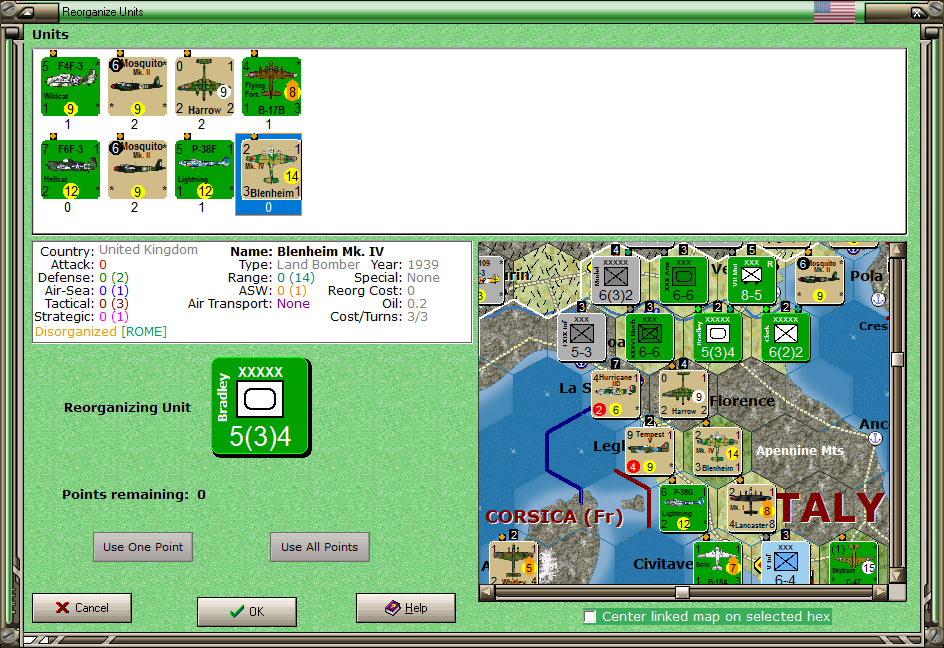944x648 pixels.
Task: Click Use All Points button
Action: click(x=320, y=547)
